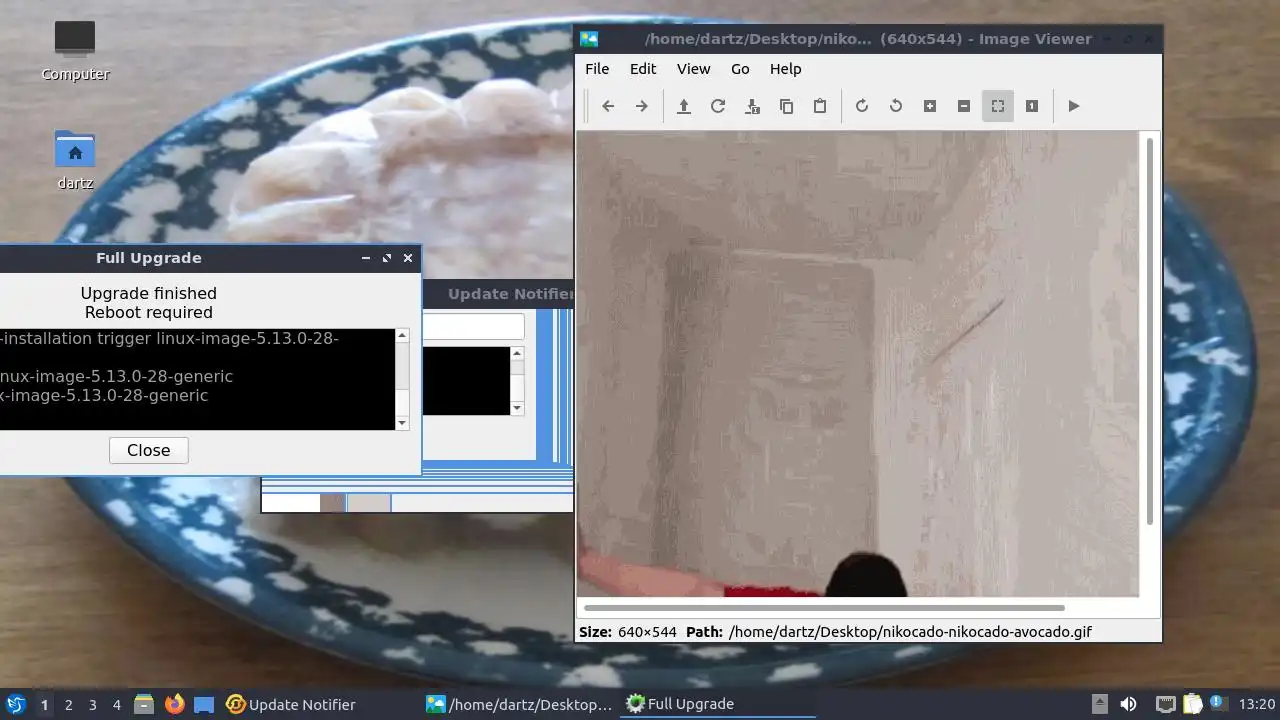
Task: Minimize the Full Upgrade window
Action: point(366,258)
